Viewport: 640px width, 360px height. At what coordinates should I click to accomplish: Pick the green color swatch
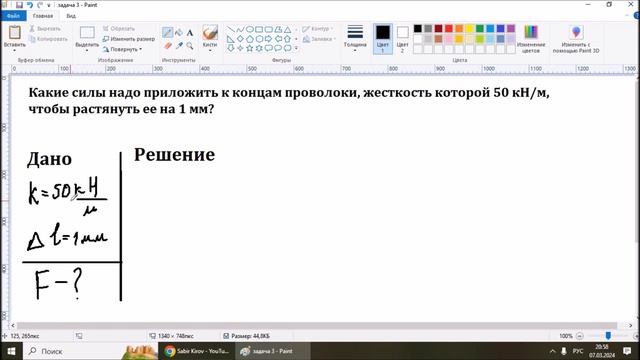480,29
